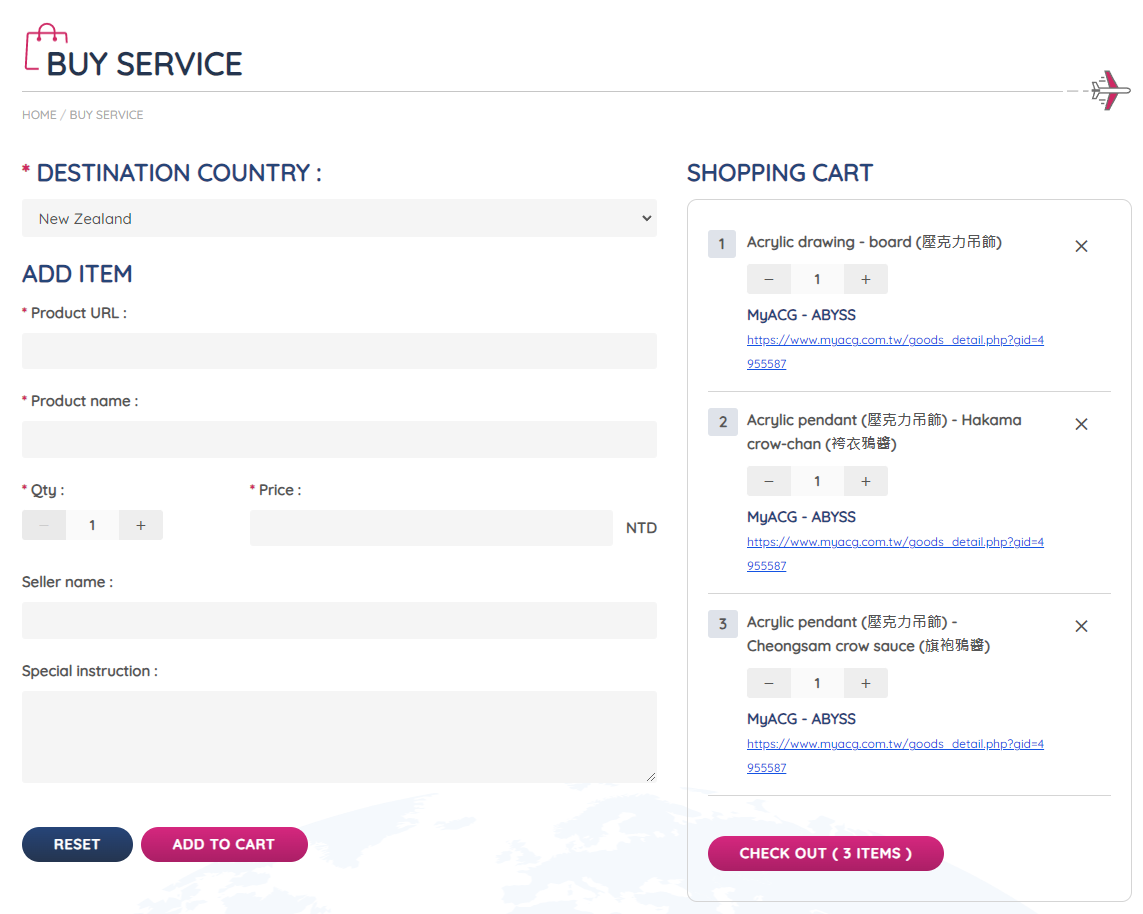Viewport: 1143px width, 914px height.
Task: Decrease quantity of Acrylic drawing - board
Action: (769, 280)
